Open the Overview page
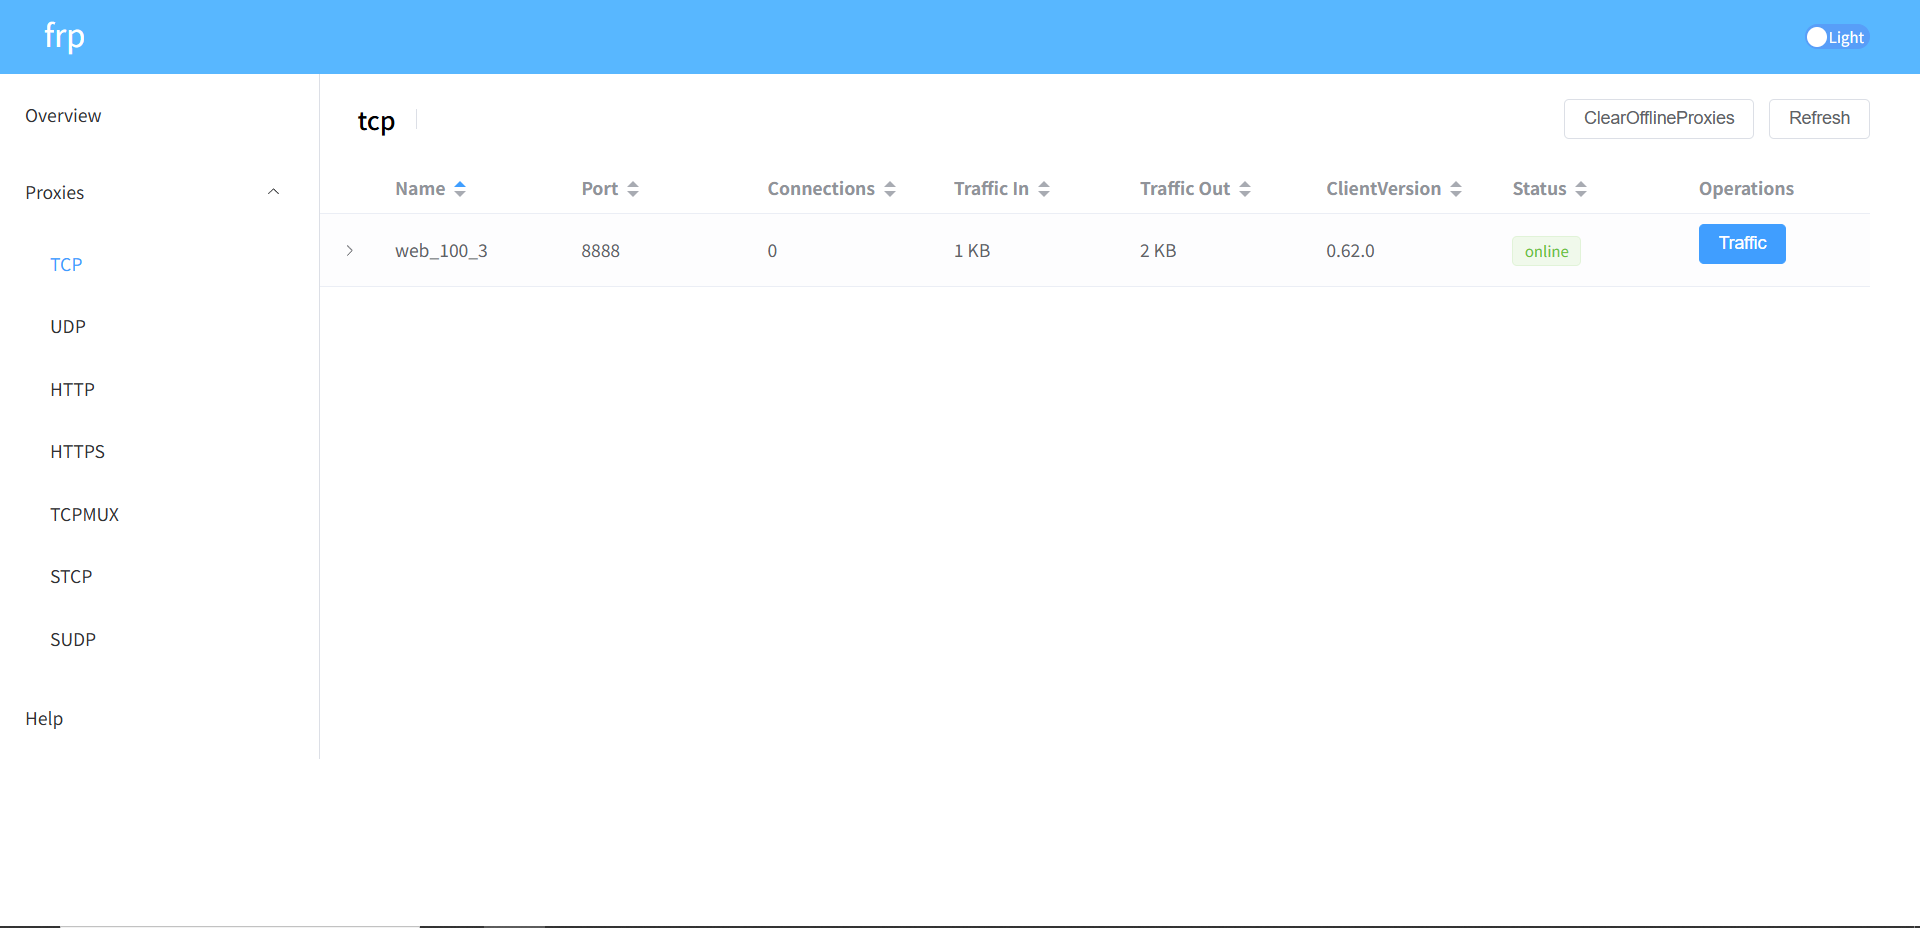Screen dimensions: 1920x928 click(63, 116)
